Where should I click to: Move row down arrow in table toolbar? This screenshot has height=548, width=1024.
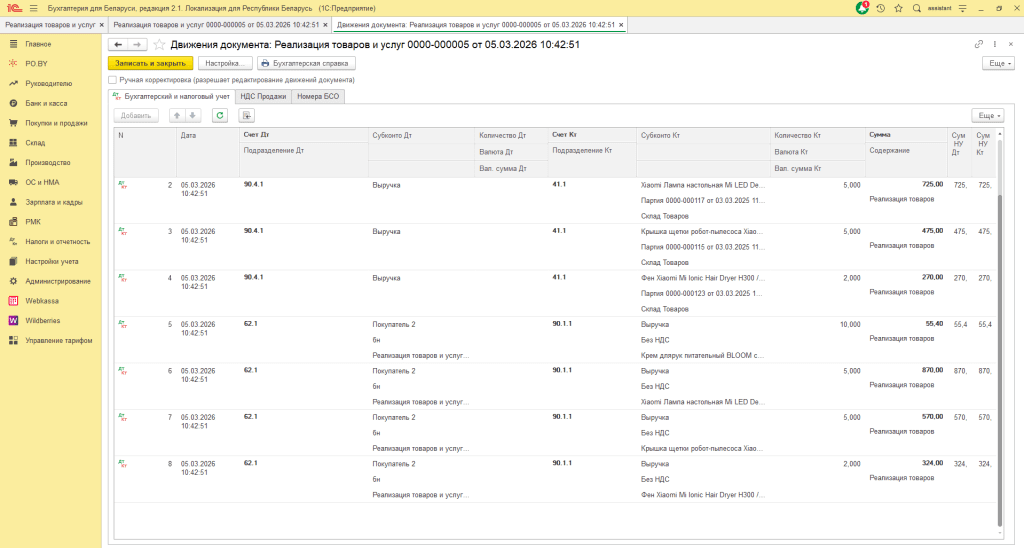(193, 116)
